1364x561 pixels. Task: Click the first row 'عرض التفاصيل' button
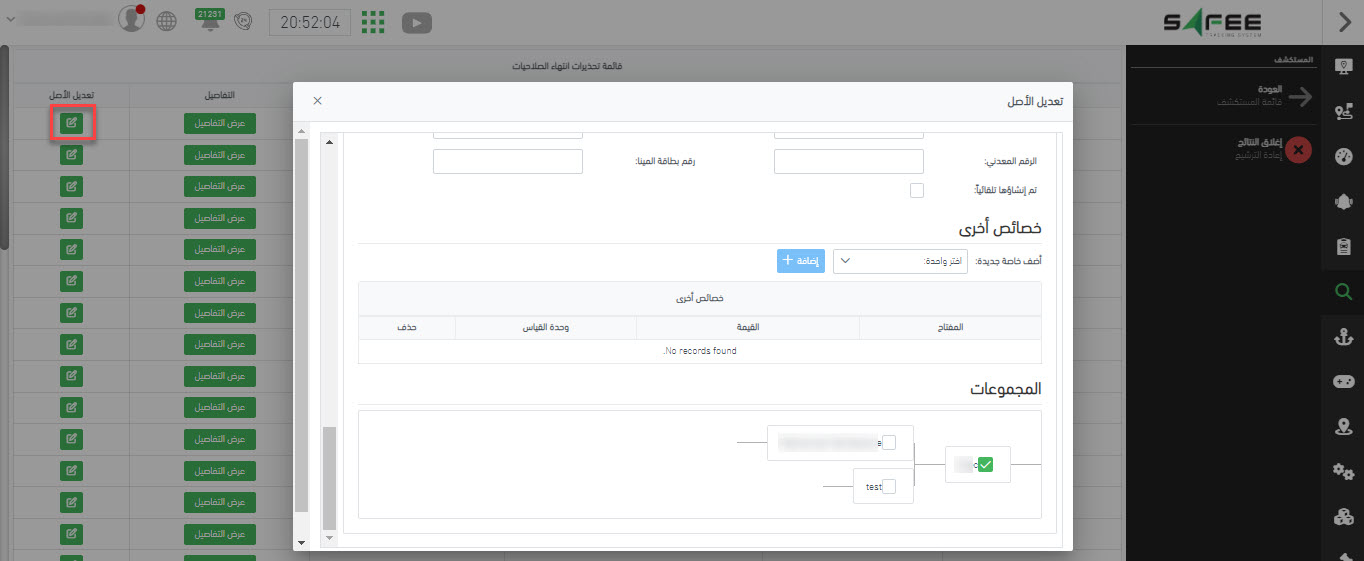[220, 123]
